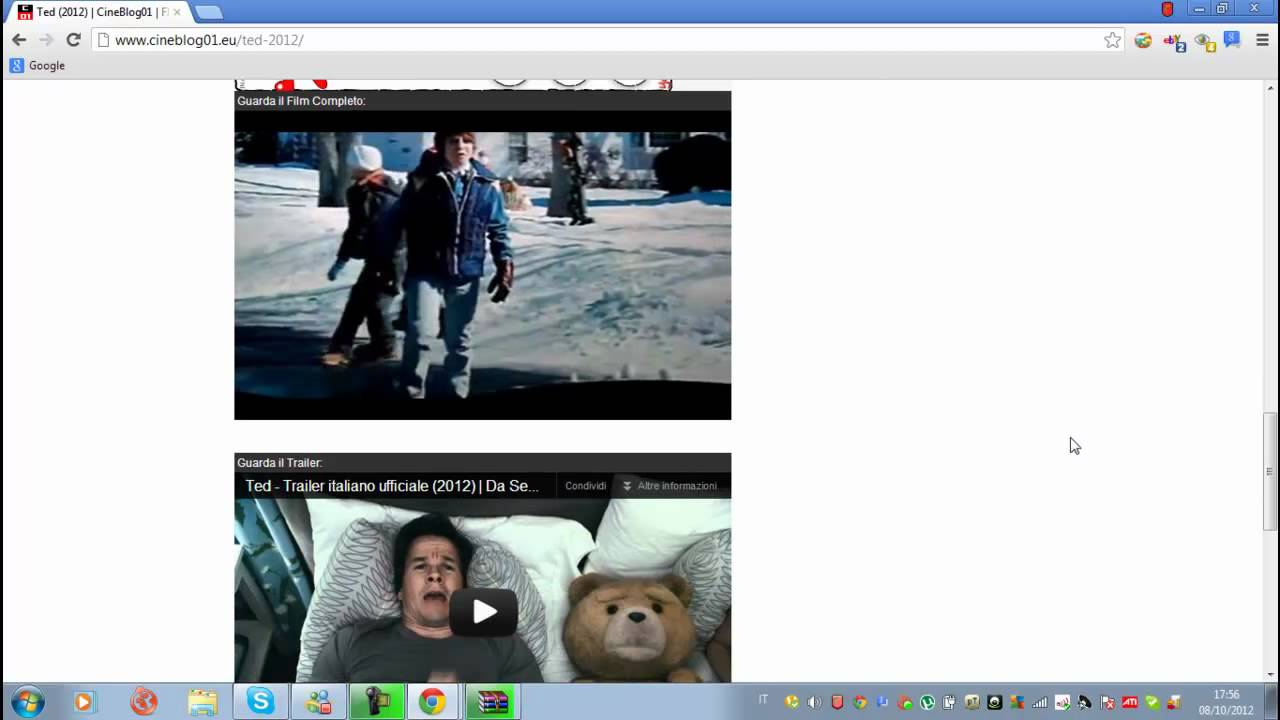This screenshot has width=1280, height=720.
Task: Expand Altre informazioni on the trailer
Action: [x=670, y=486]
